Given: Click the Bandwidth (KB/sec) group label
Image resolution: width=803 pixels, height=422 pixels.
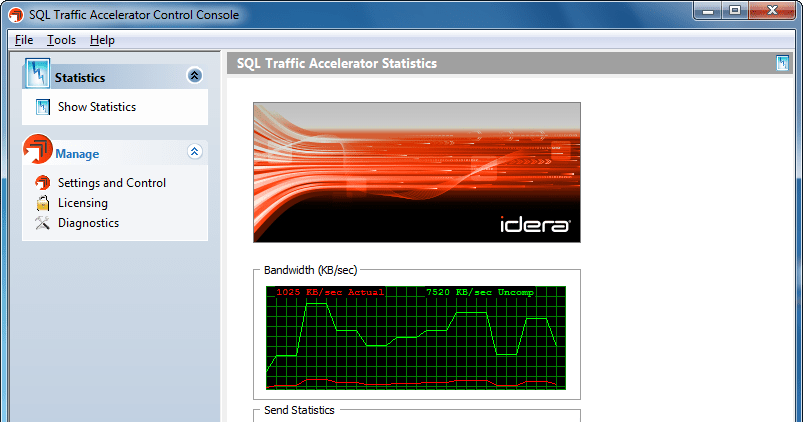Looking at the screenshot, I should tap(310, 270).
